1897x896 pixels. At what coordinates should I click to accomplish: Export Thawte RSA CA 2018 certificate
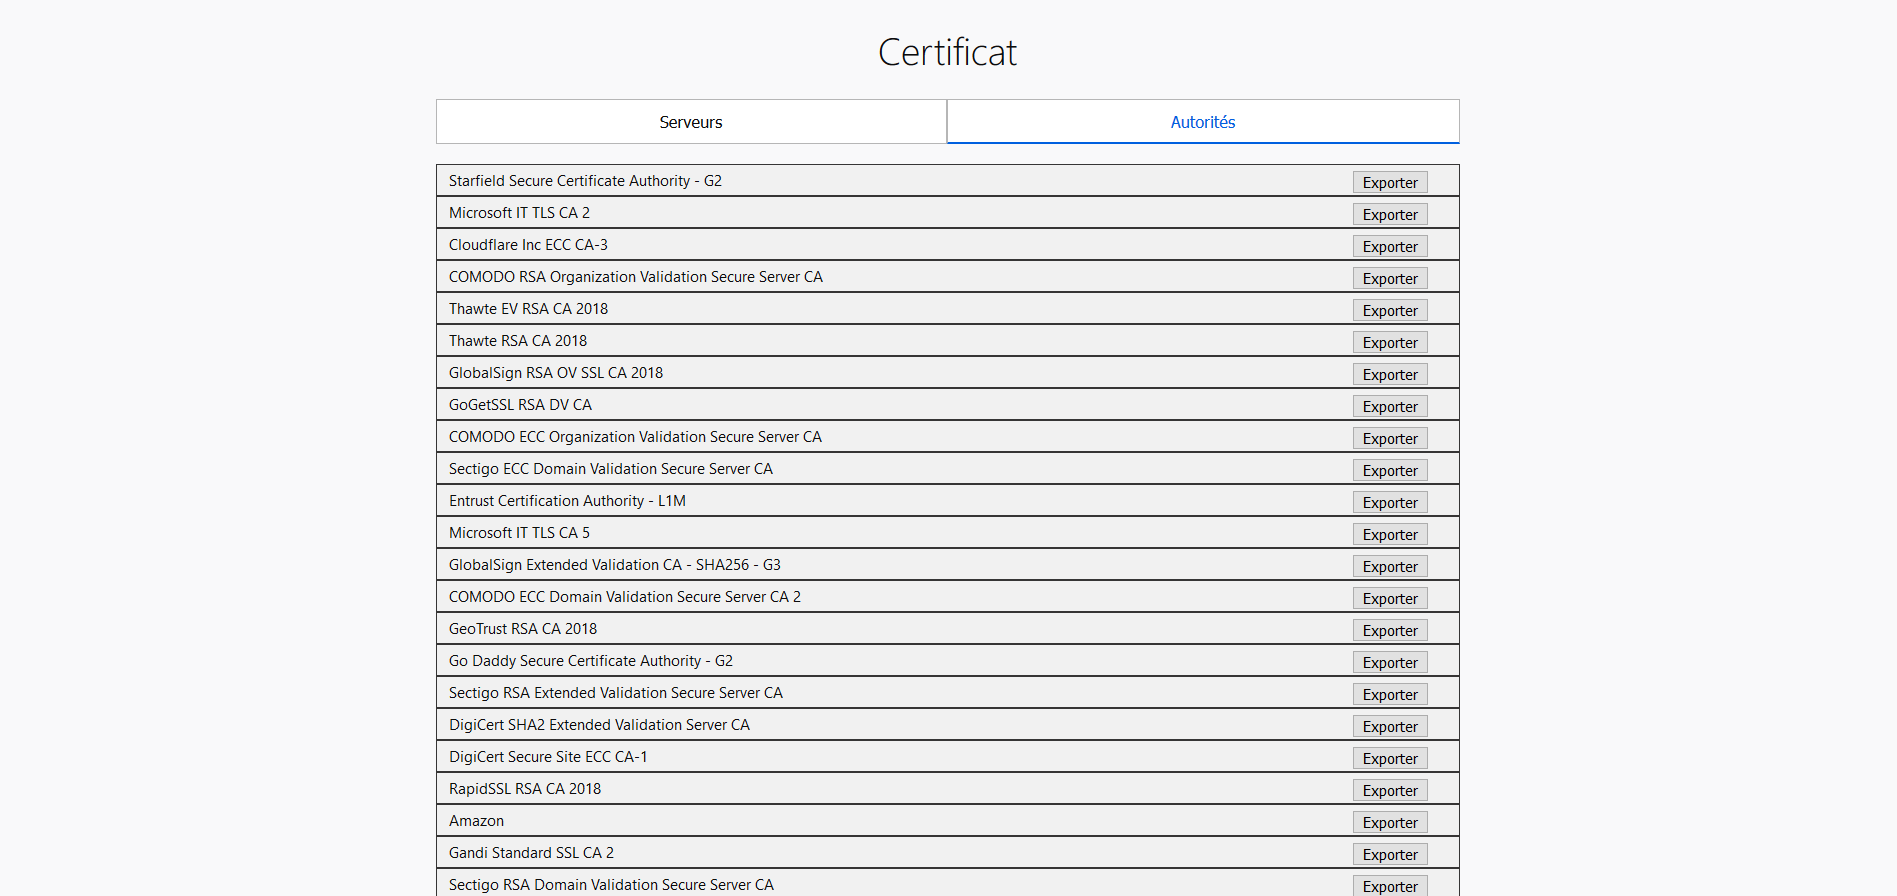coord(1390,342)
